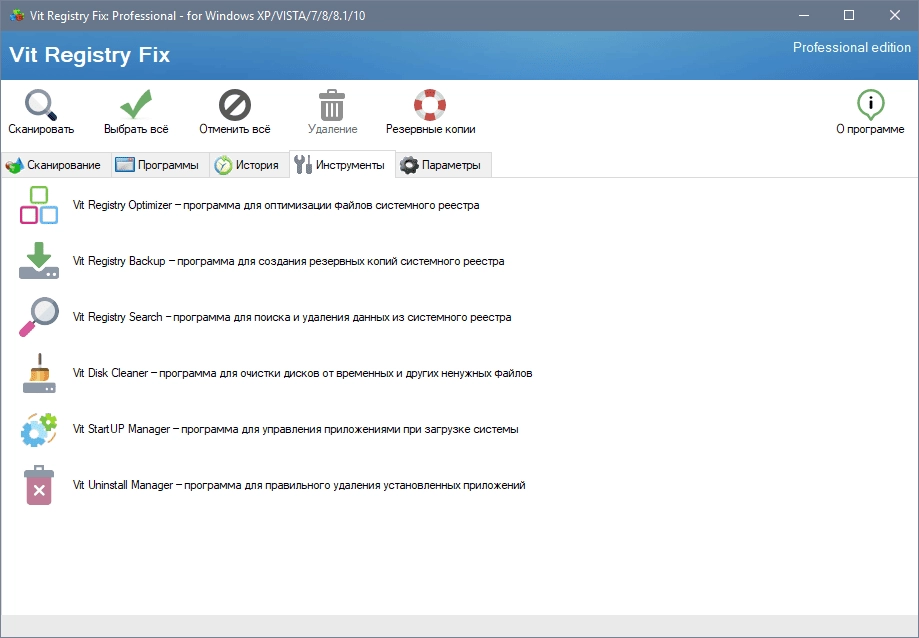919x638 pixels.
Task: Minimize the Vit Registry Fix window
Action: pos(804,15)
